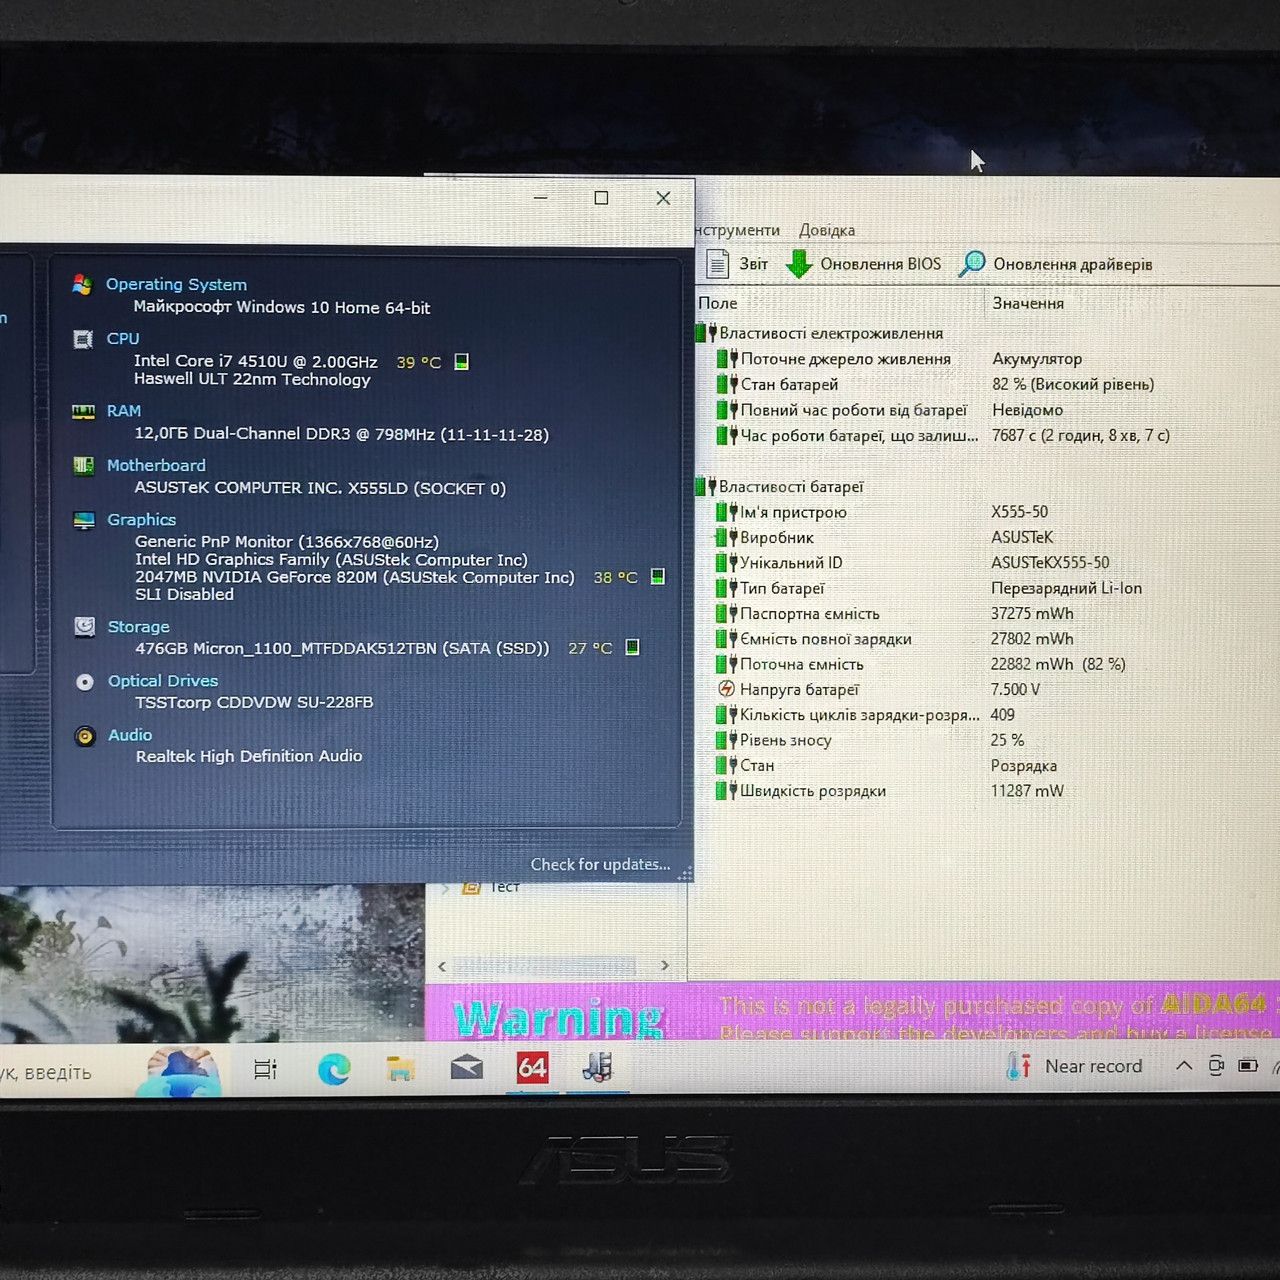1280x1280 pixels.
Task: Show hidden tray icons with the chevron
Action: pos(1184,1066)
